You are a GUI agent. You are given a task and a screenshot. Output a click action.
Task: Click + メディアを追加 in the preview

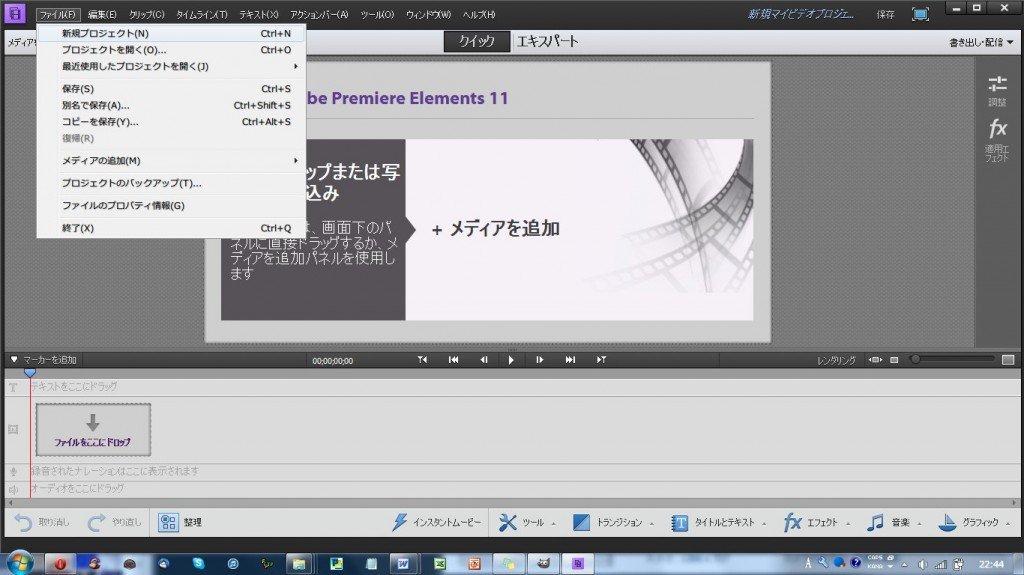[x=496, y=229]
